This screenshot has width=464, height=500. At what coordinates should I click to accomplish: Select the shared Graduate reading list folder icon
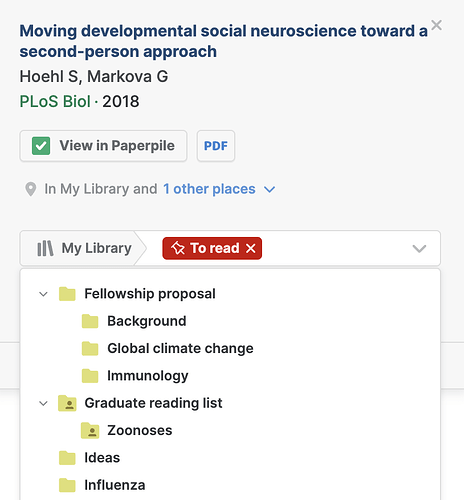(67, 403)
